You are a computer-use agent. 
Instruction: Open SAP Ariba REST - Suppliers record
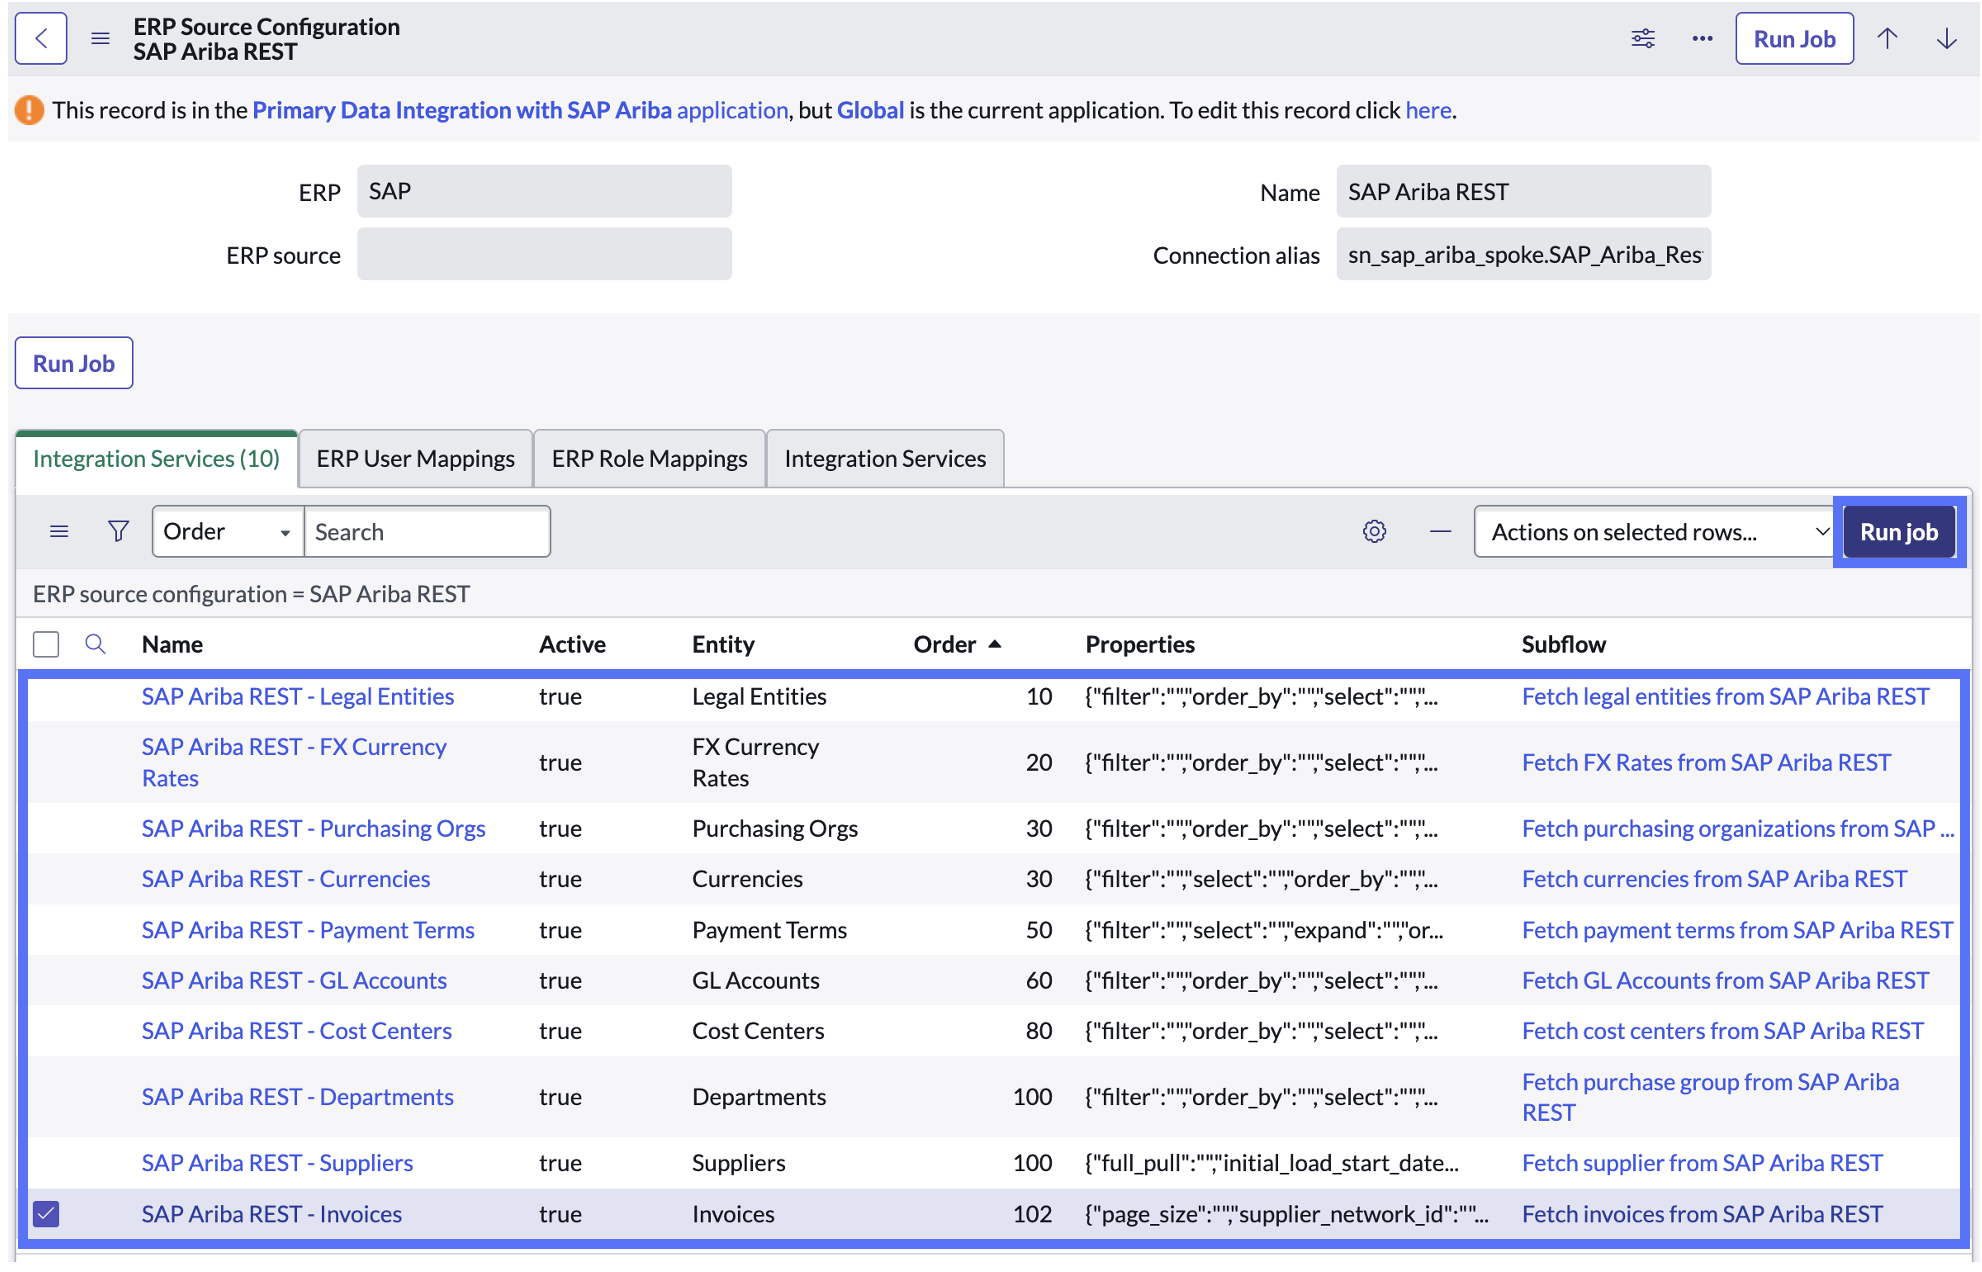click(277, 1162)
